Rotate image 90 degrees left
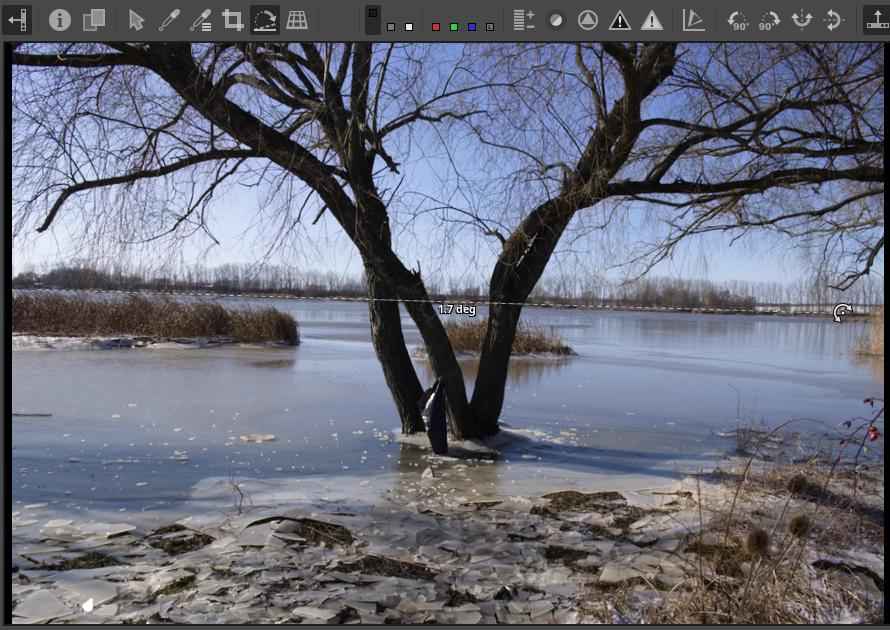This screenshot has height=630, width=890. 738,20
